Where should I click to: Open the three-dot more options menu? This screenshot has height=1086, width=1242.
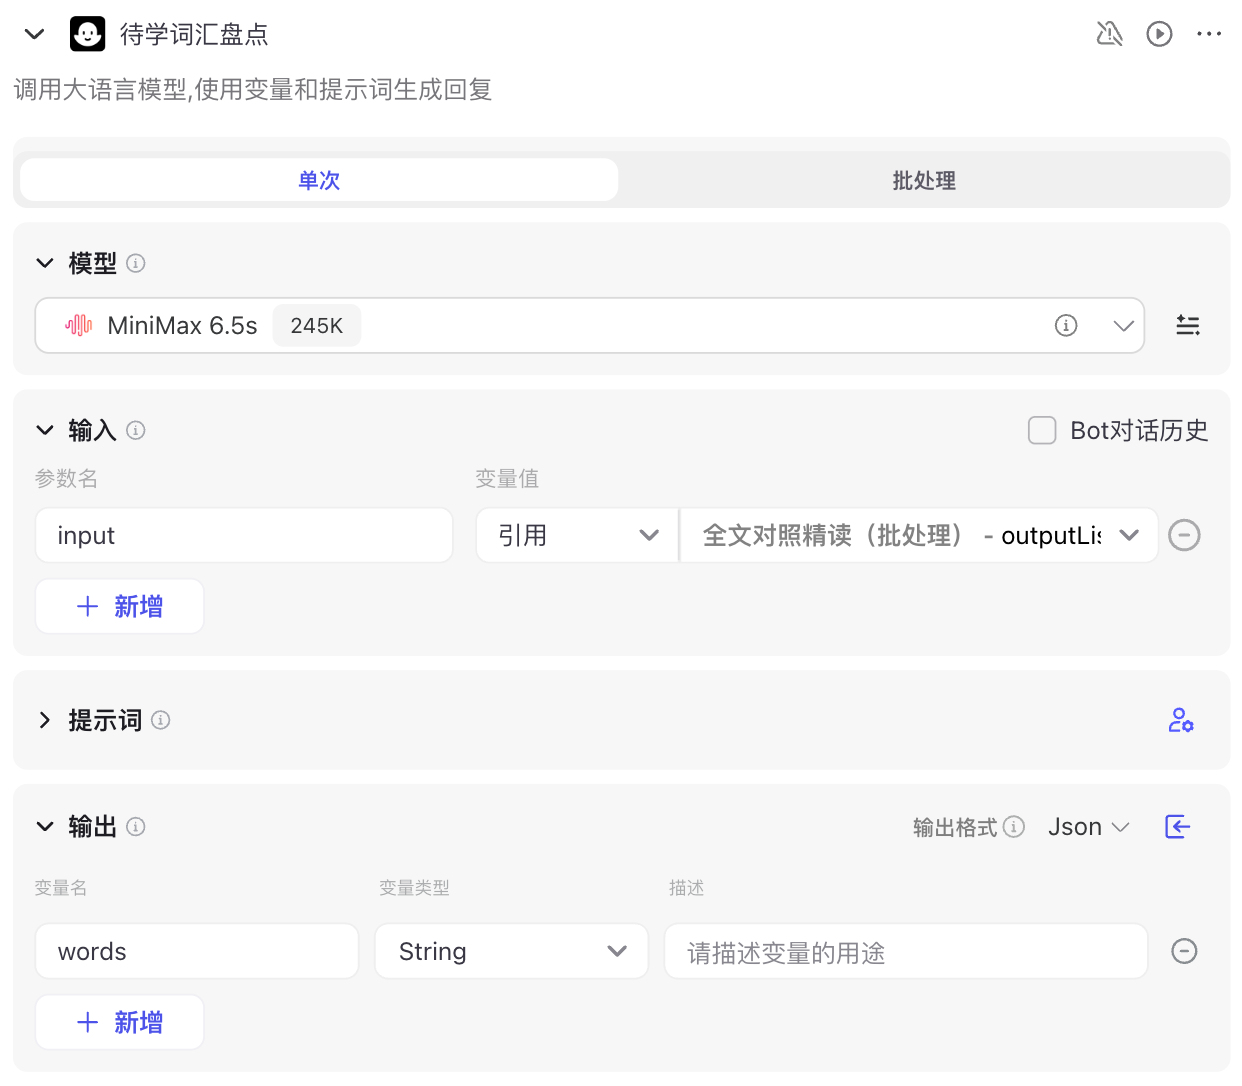coord(1209,34)
